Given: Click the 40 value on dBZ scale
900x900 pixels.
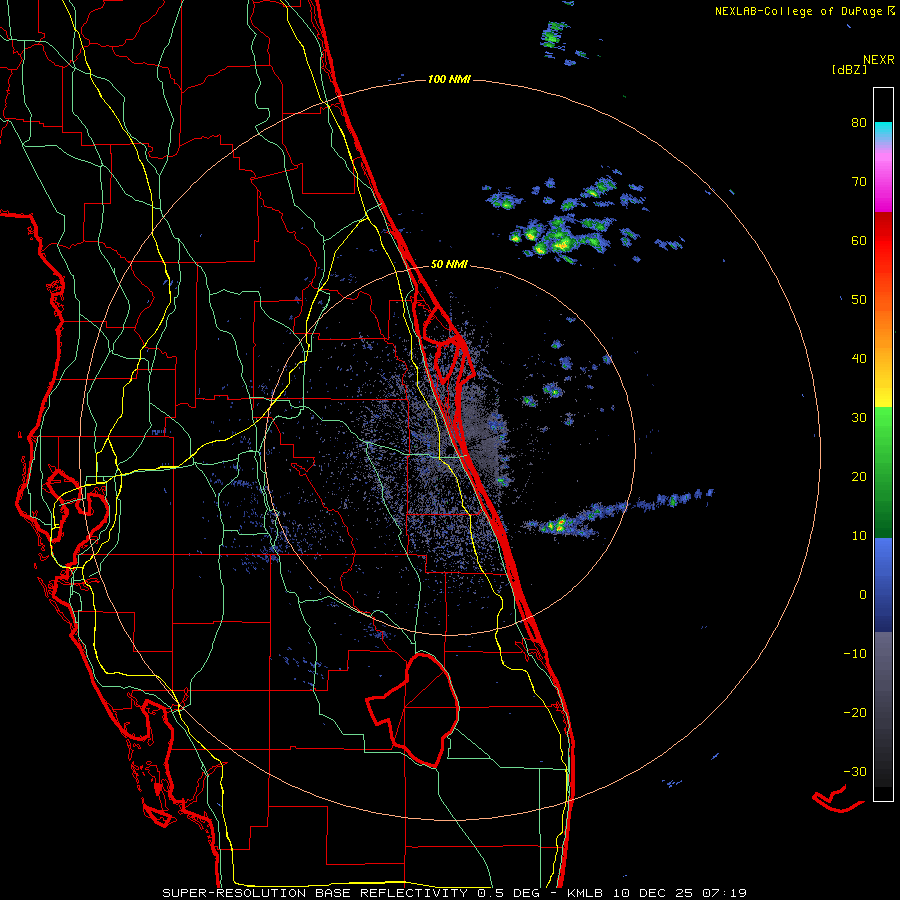Looking at the screenshot, I should pyautogui.click(x=859, y=359).
